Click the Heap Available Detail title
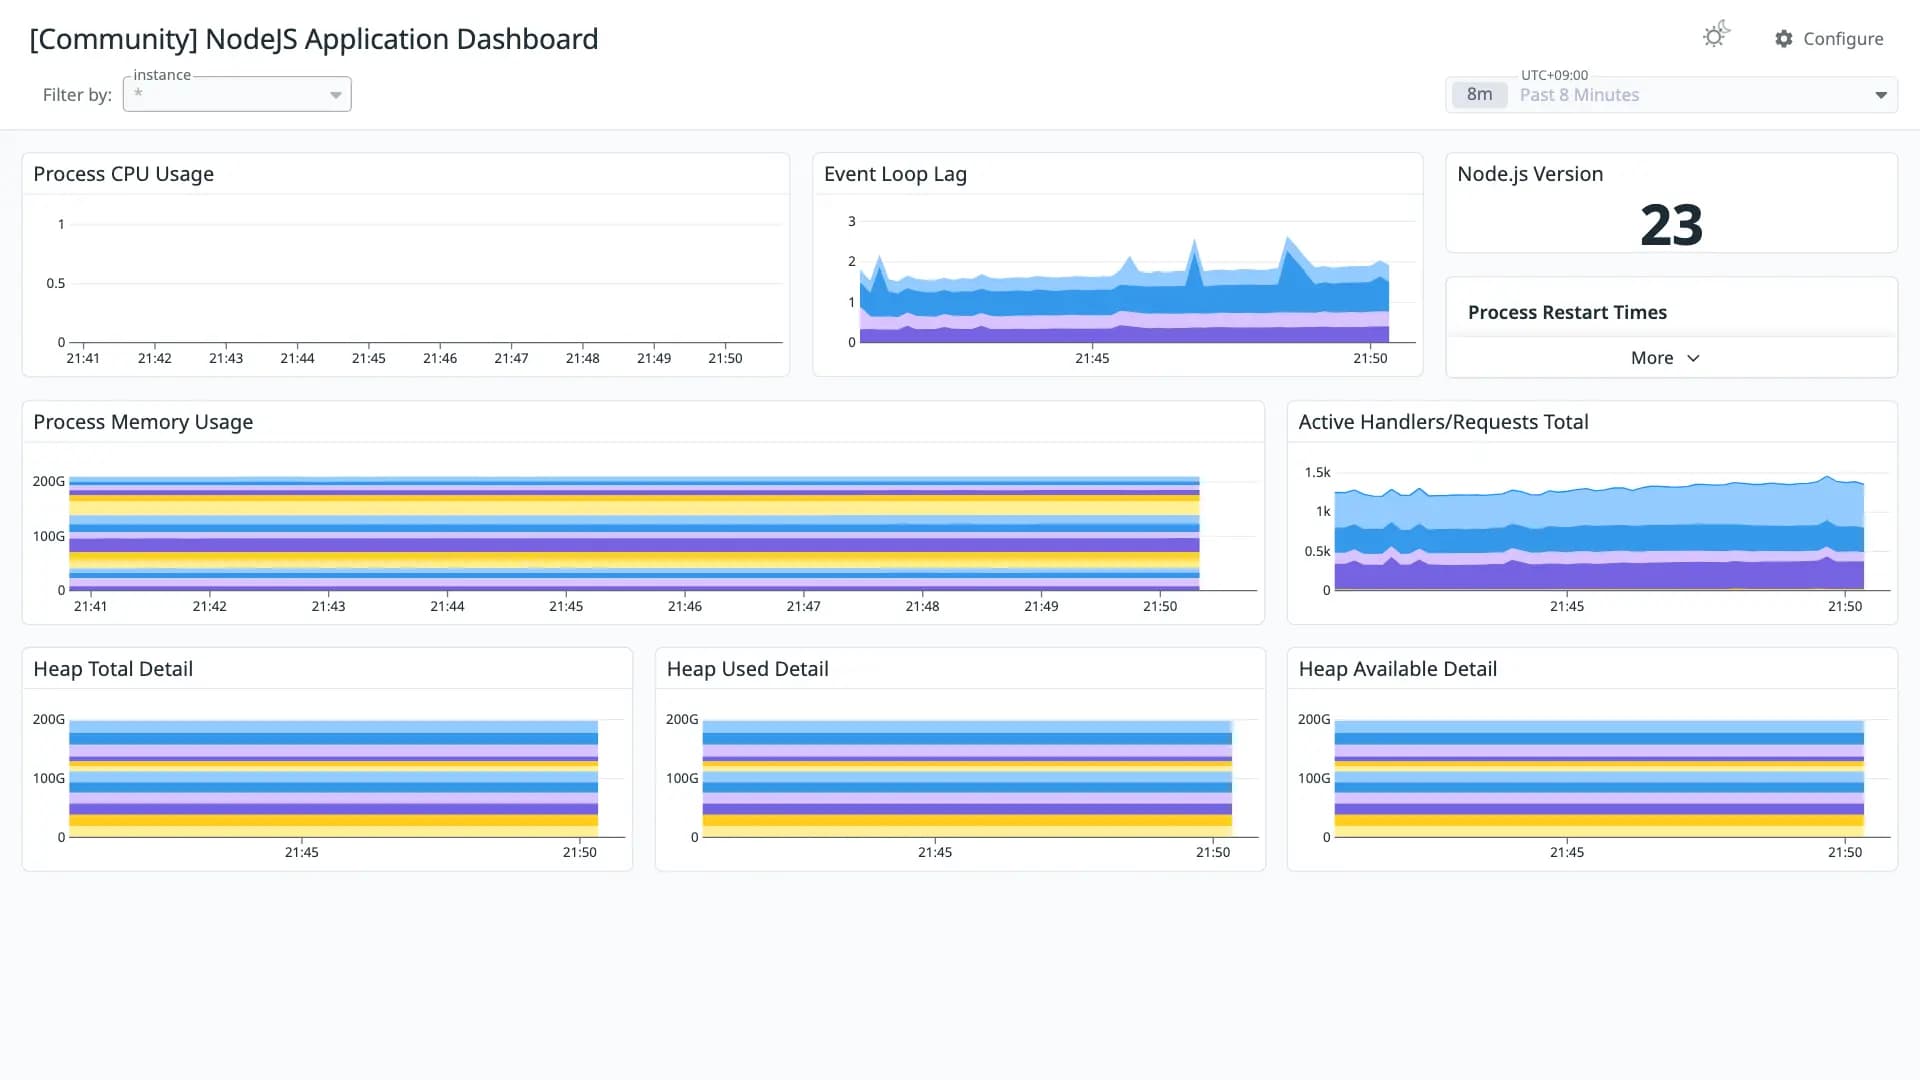This screenshot has height=1080, width=1920. pos(1397,669)
